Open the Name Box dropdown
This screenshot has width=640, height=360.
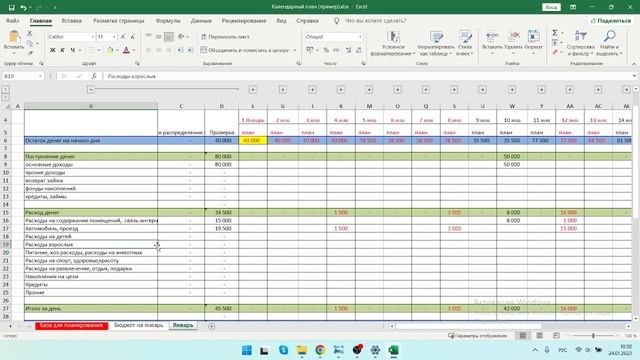(40, 76)
